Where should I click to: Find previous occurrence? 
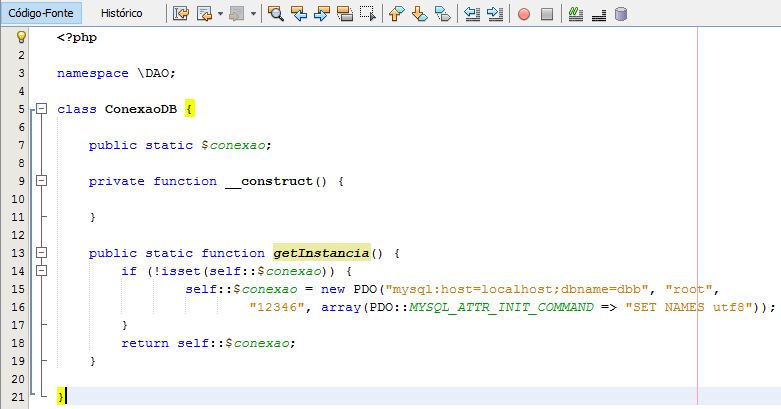299,13
